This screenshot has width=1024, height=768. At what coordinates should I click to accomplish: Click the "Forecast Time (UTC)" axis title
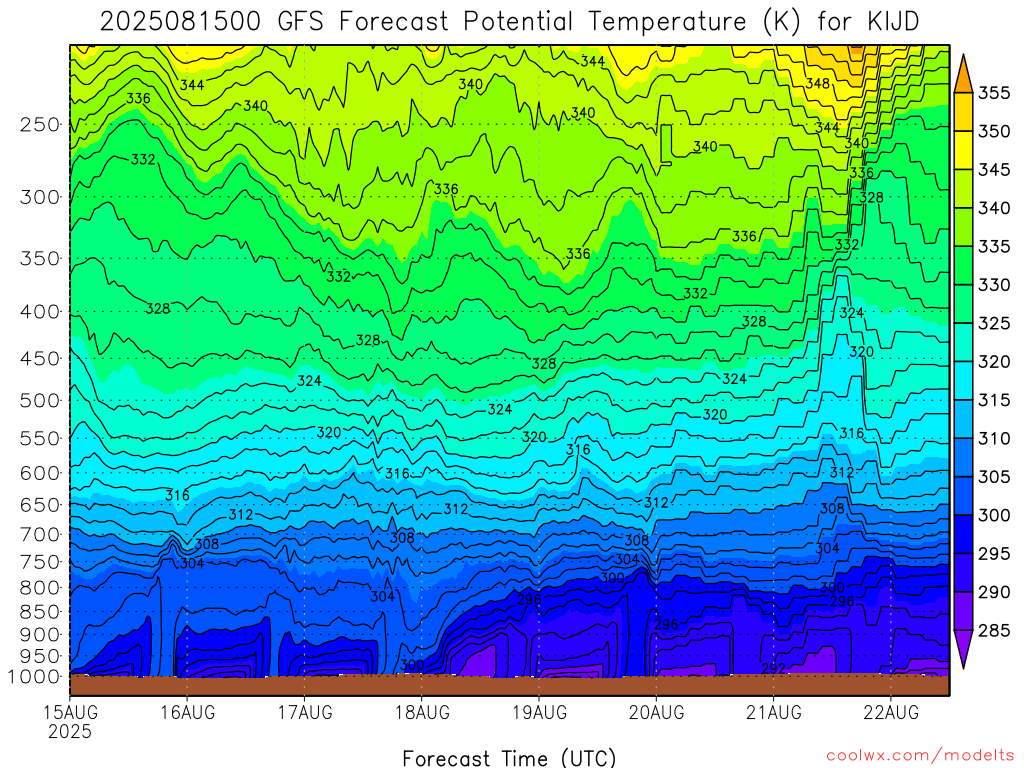[509, 758]
